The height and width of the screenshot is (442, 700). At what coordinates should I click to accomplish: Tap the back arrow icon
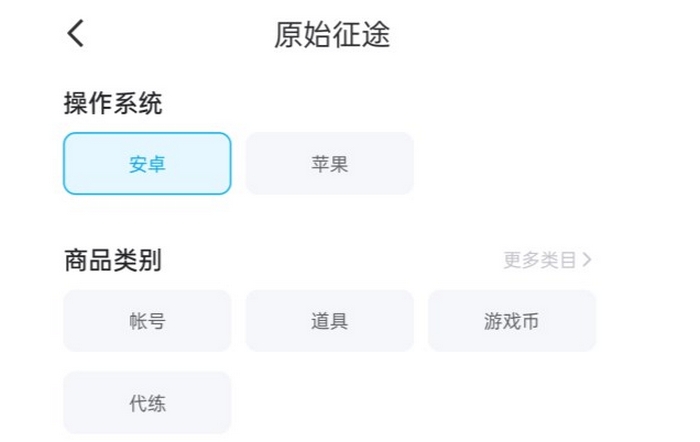(76, 34)
